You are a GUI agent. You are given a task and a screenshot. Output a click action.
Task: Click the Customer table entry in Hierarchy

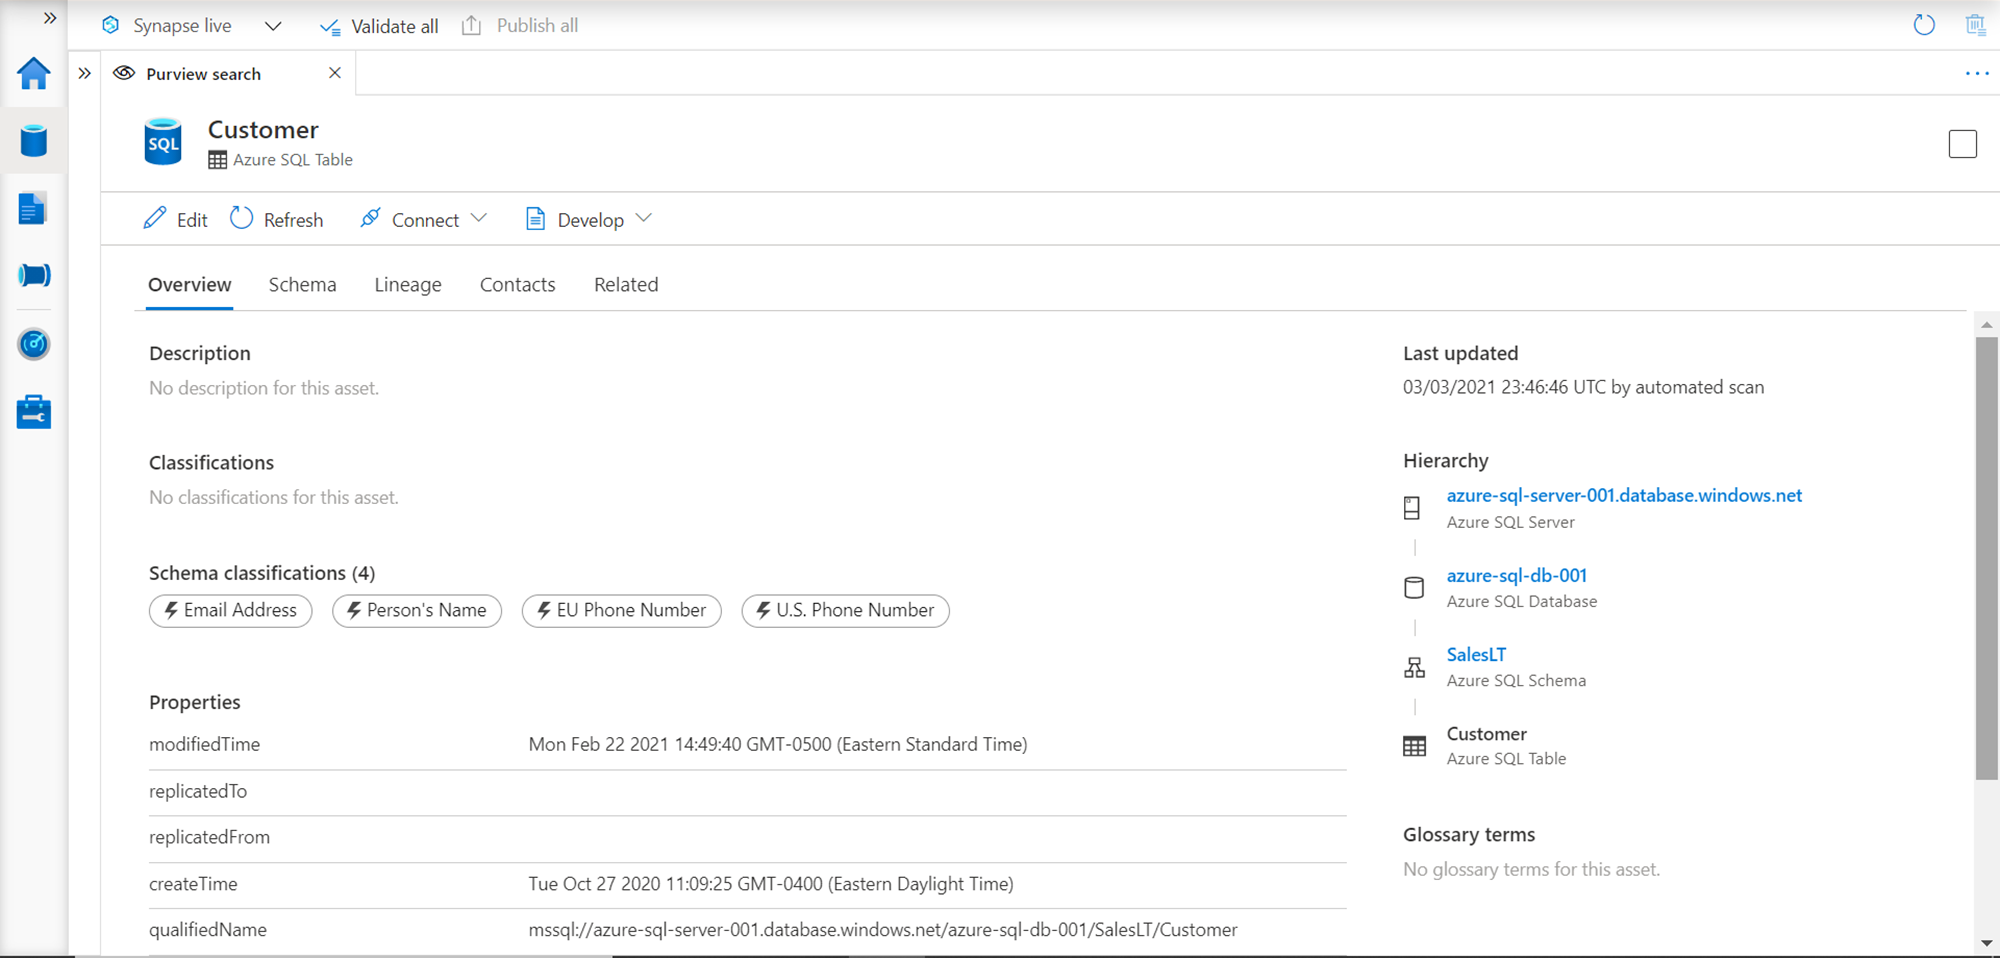[x=1487, y=734]
